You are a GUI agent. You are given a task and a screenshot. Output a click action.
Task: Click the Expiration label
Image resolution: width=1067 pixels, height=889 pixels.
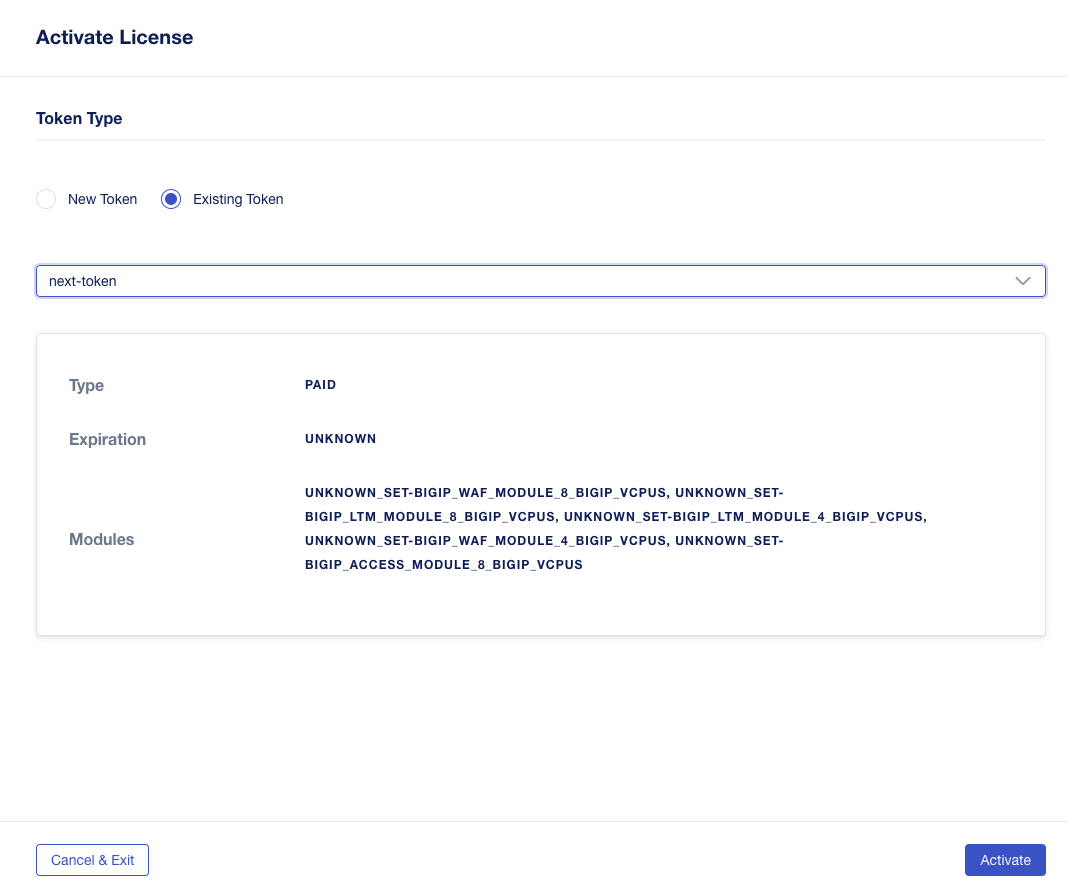(108, 439)
